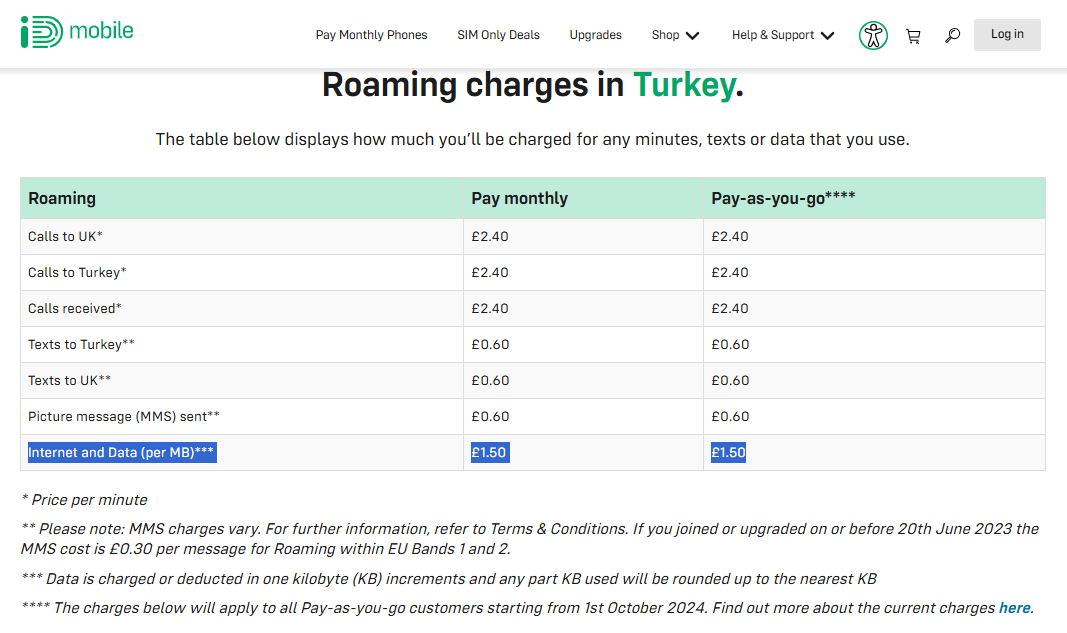
Task: Open the accessibility options icon
Action: click(873, 35)
